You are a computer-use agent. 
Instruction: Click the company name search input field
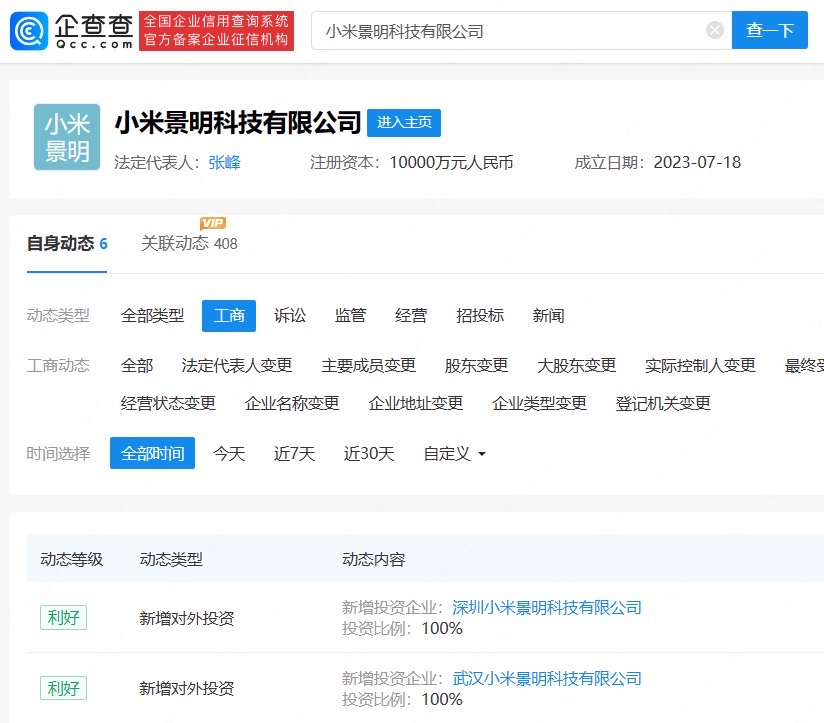pyautogui.click(x=512, y=31)
